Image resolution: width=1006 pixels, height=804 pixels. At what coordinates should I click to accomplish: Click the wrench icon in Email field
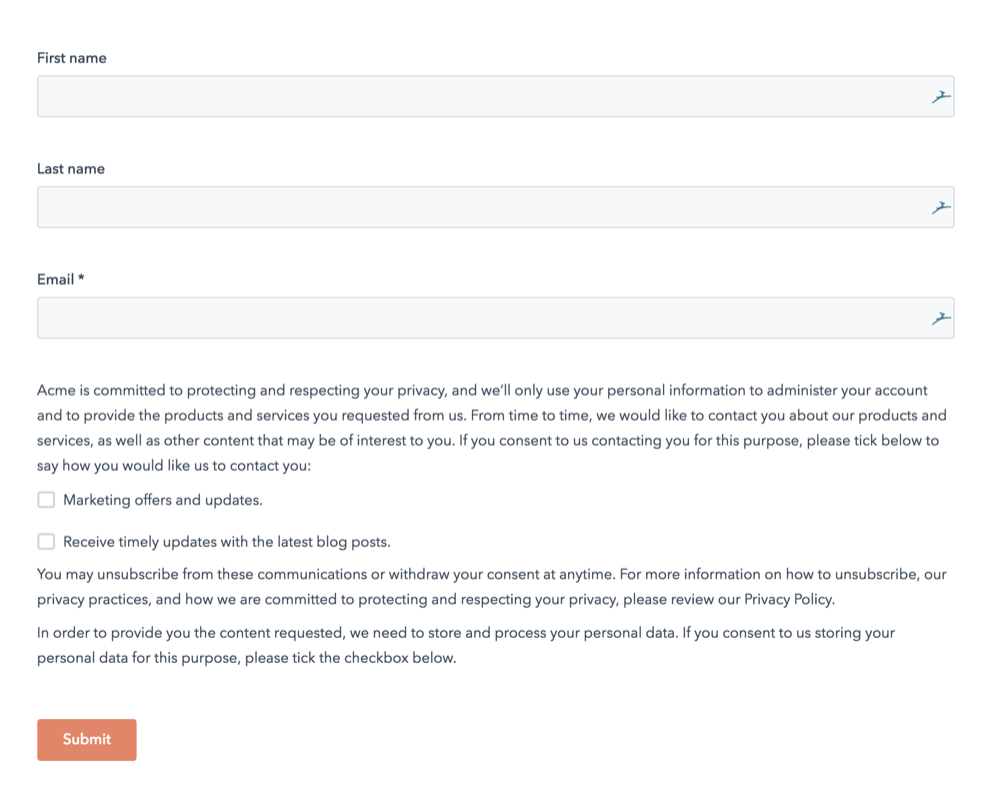tap(941, 317)
